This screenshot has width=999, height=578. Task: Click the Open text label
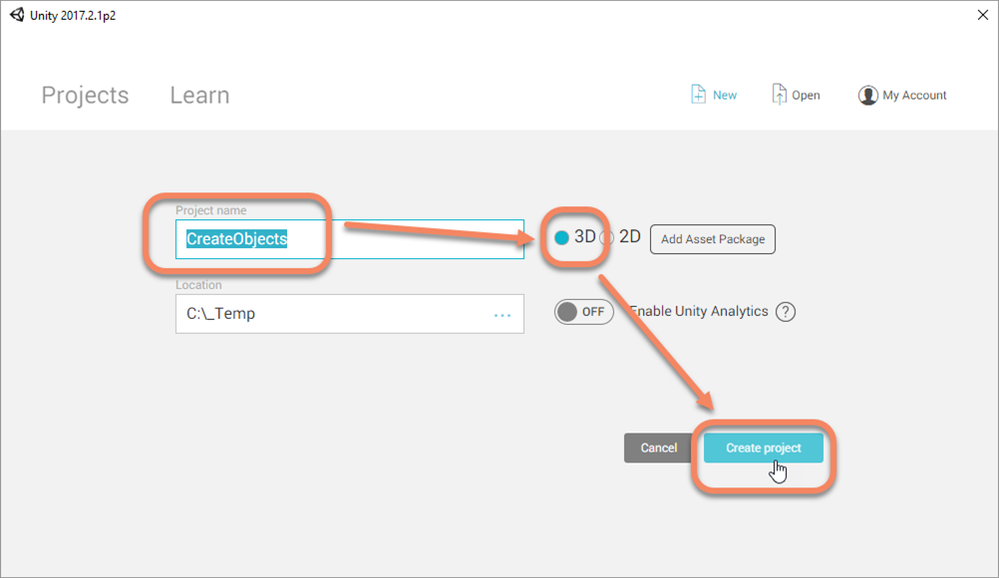pos(806,95)
